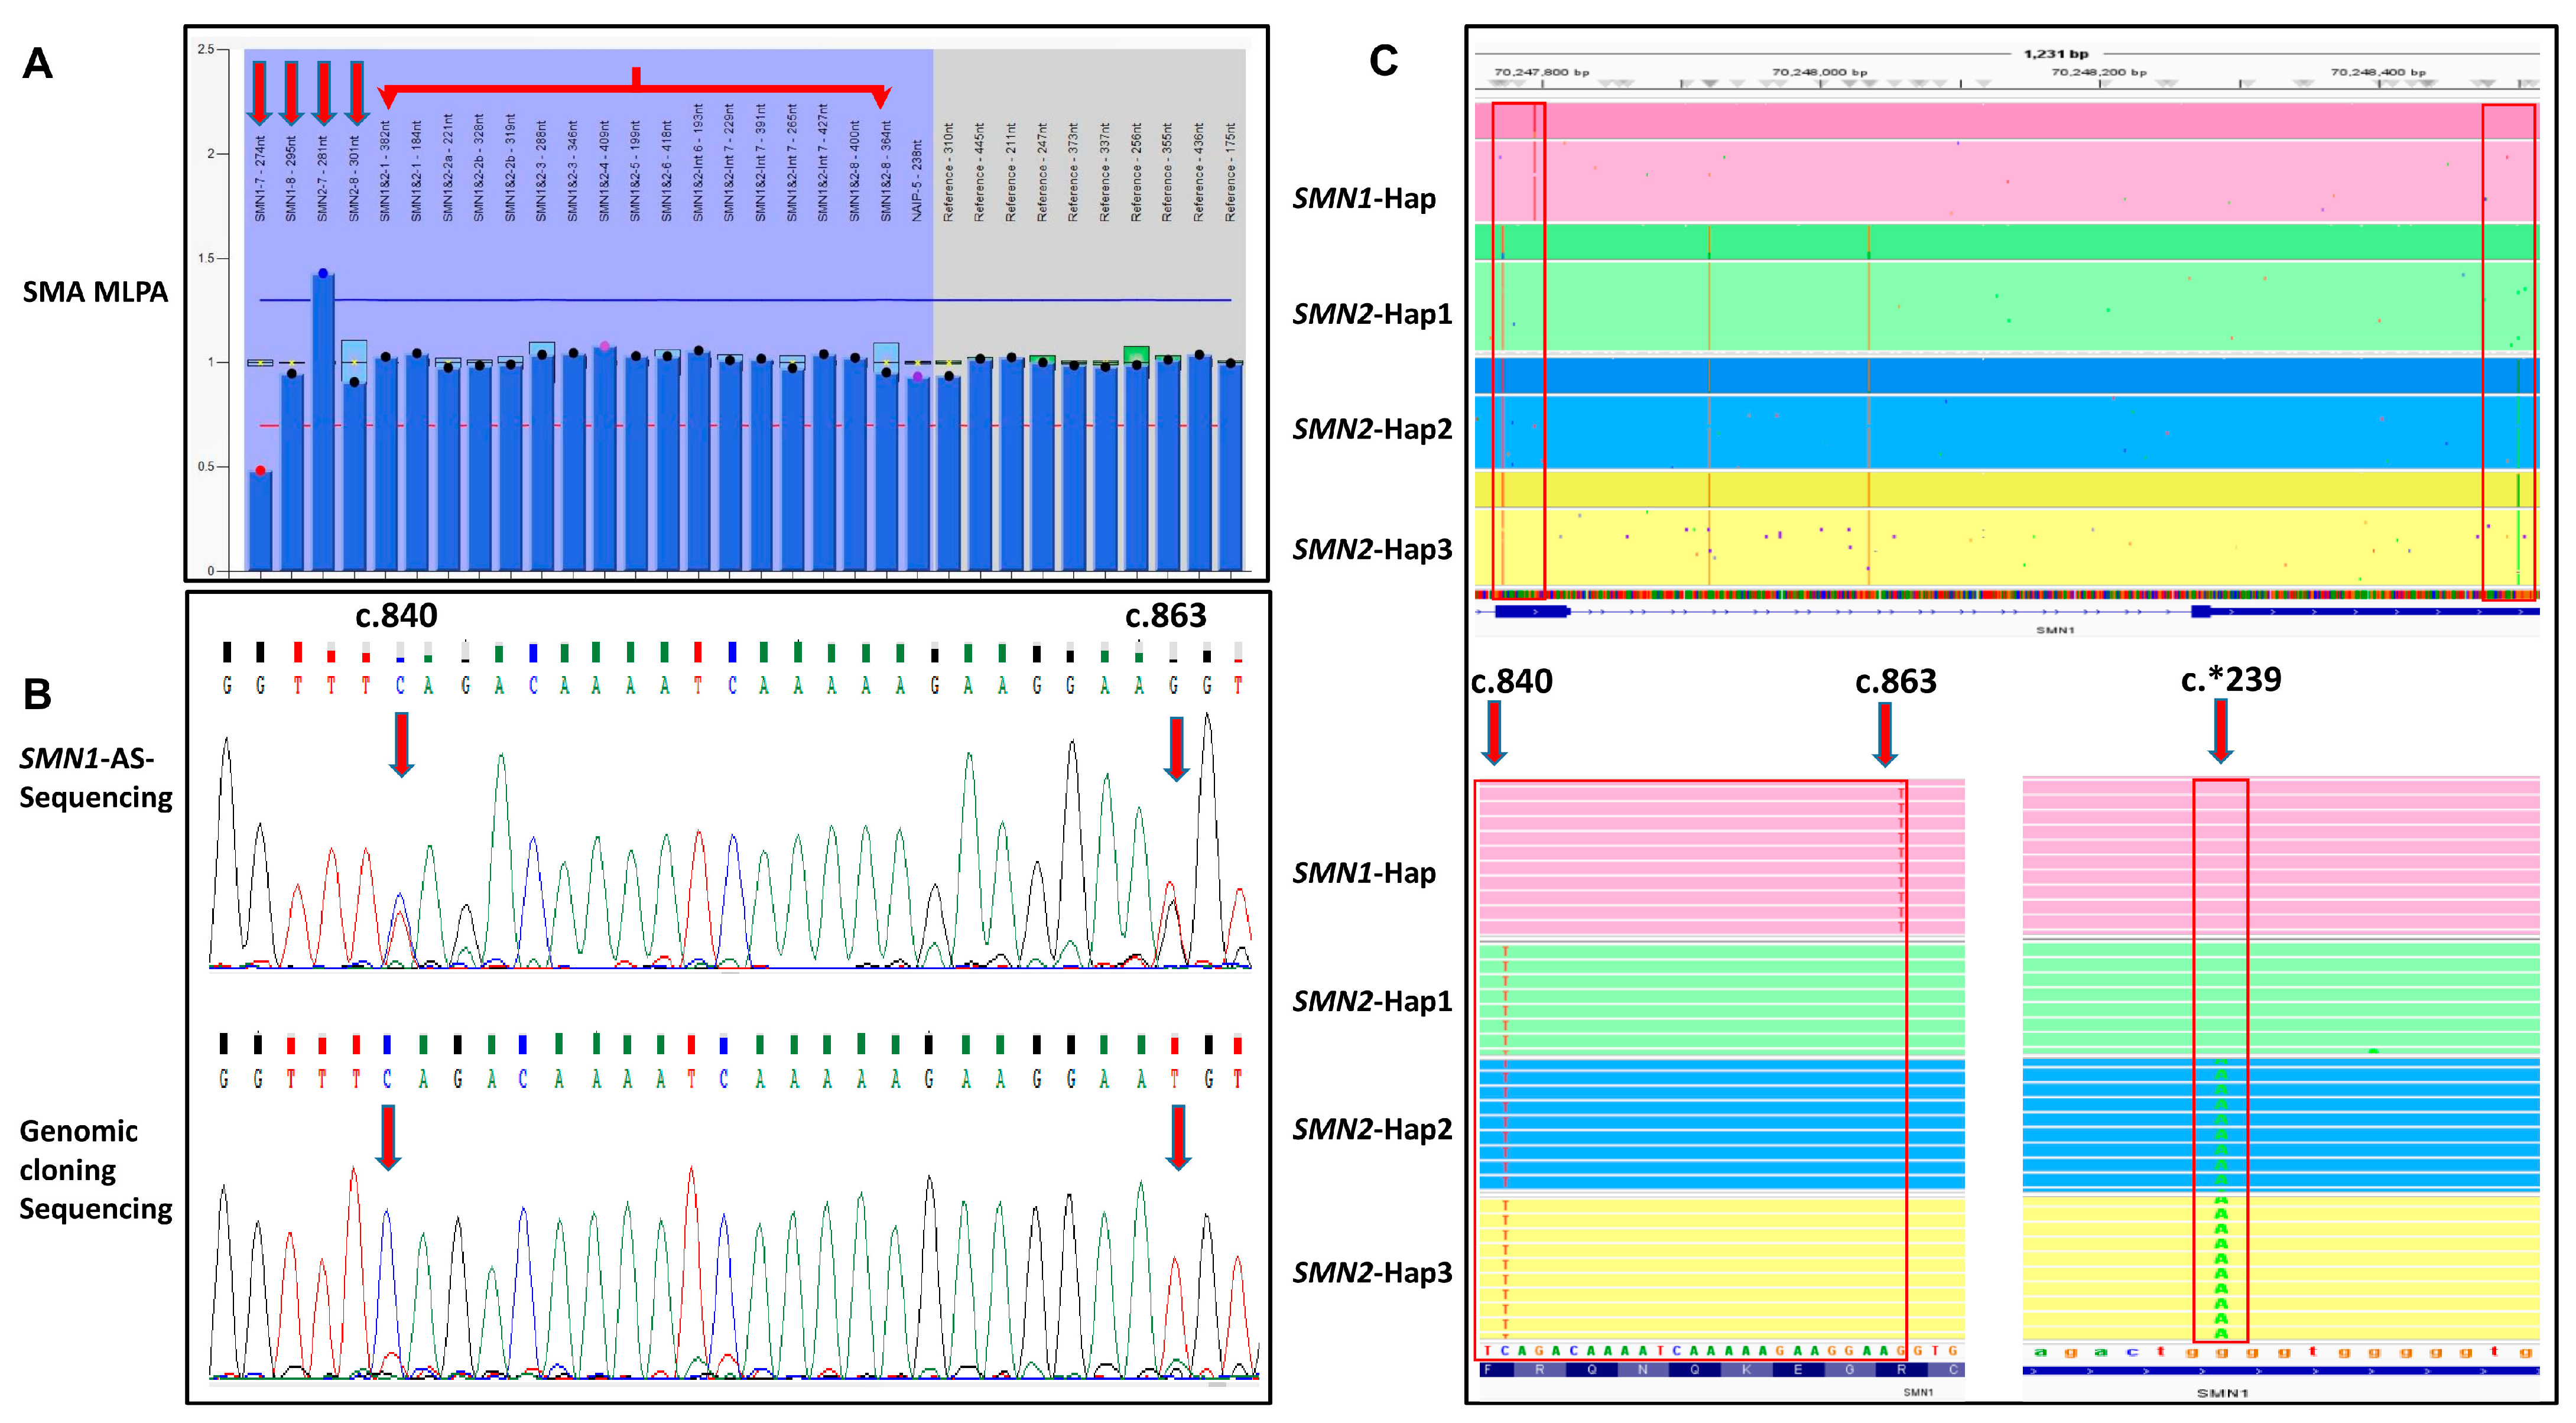Click the 'SMN2-Hap3' label beside the zoomed yellow reads

1372,1273
